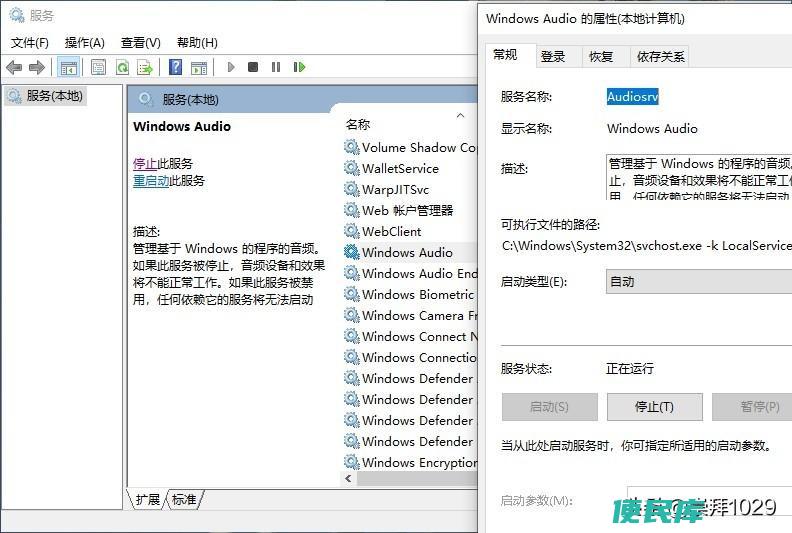This screenshot has width=792, height=533.
Task: Click gear icon beside Windows Connect Now
Action: point(352,335)
